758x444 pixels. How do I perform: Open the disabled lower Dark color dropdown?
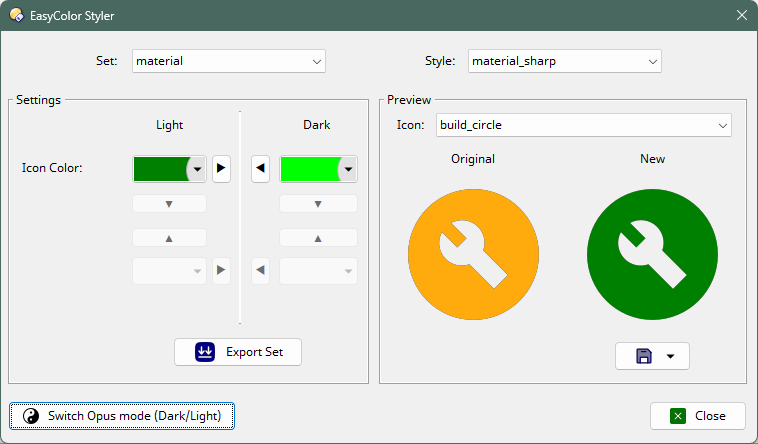pos(318,271)
